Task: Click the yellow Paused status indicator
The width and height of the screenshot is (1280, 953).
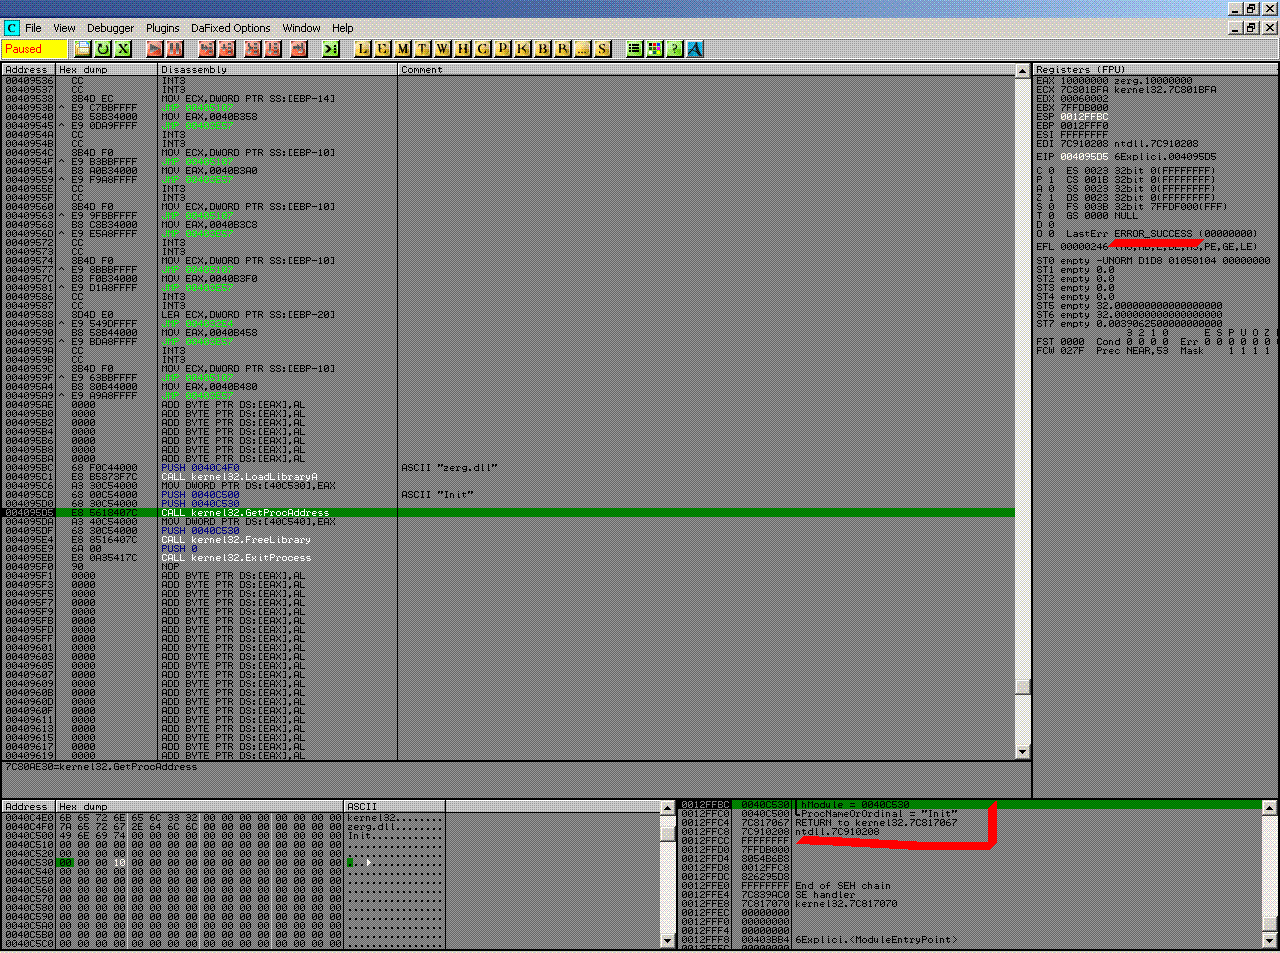Action: point(34,48)
